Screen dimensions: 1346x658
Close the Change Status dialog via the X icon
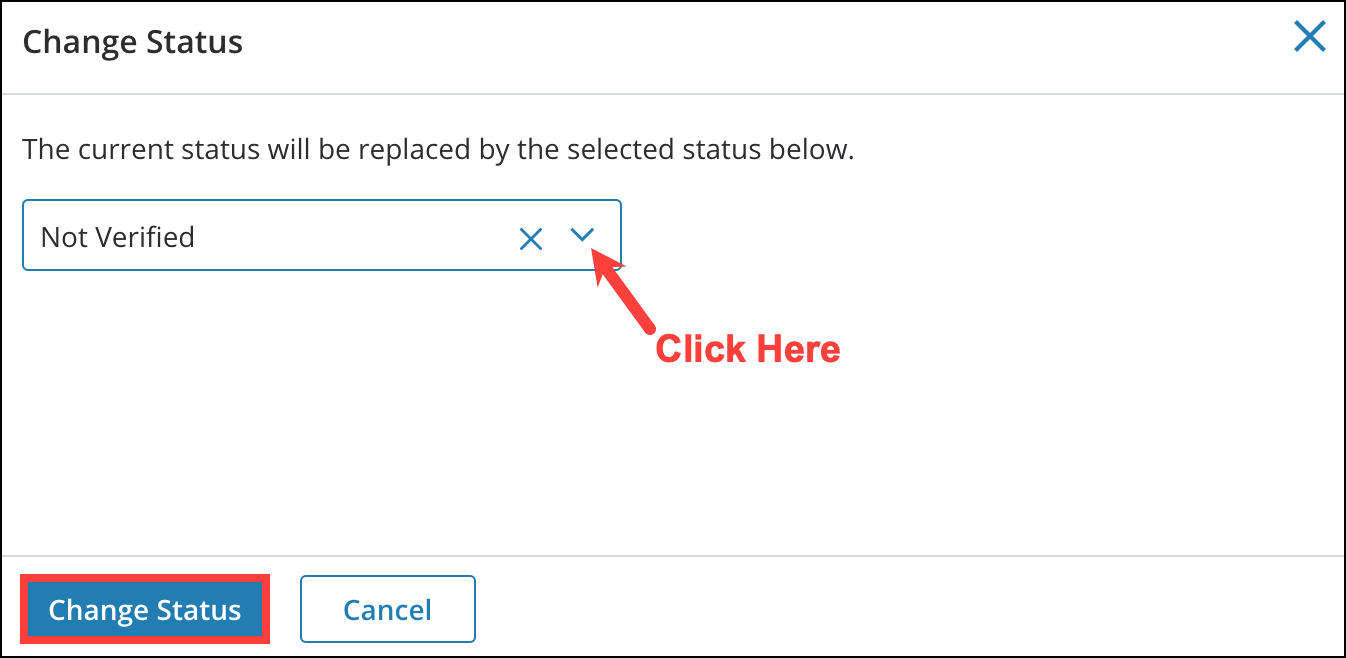1309,36
